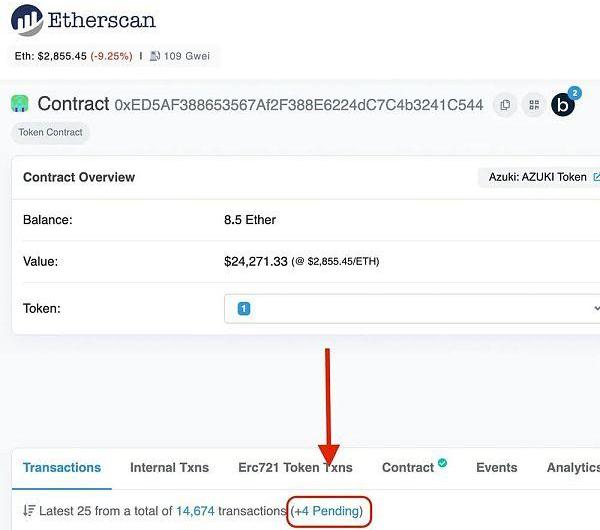
Task: Show the address QR code icon
Action: coord(534,105)
